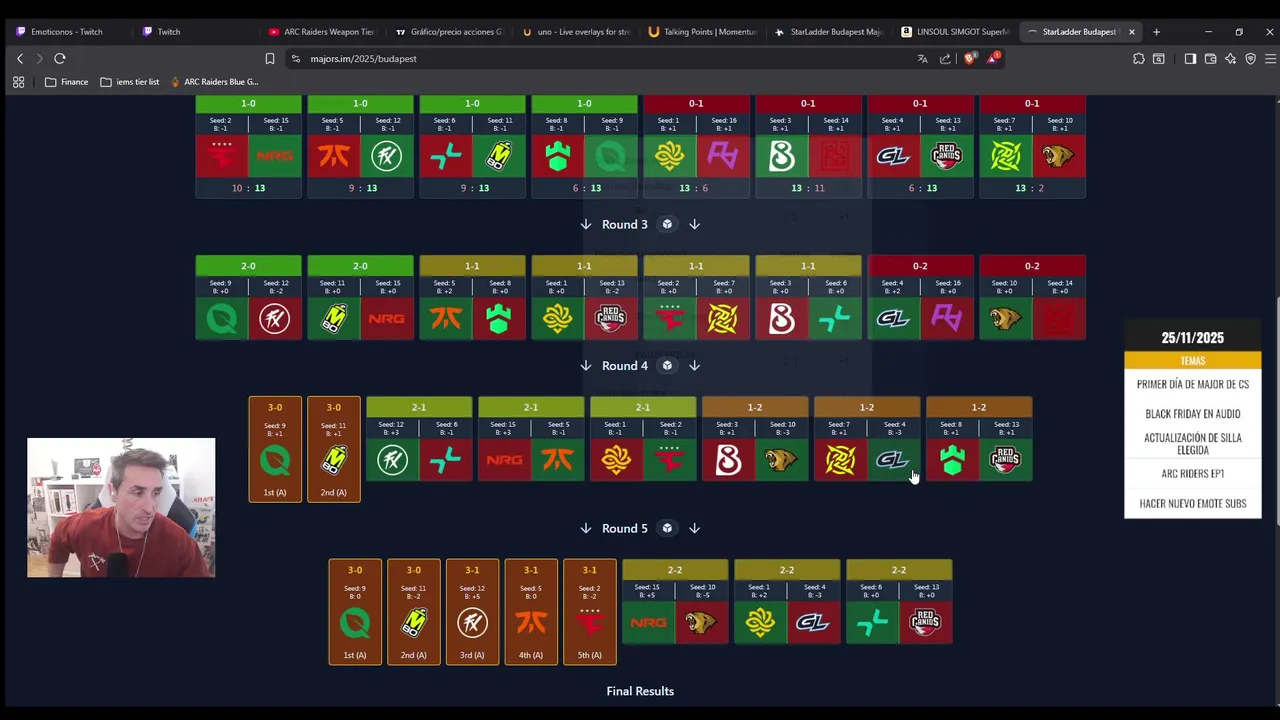Click down arrow right of Round 4
Image resolution: width=1280 pixels, height=720 pixels.
694,366
